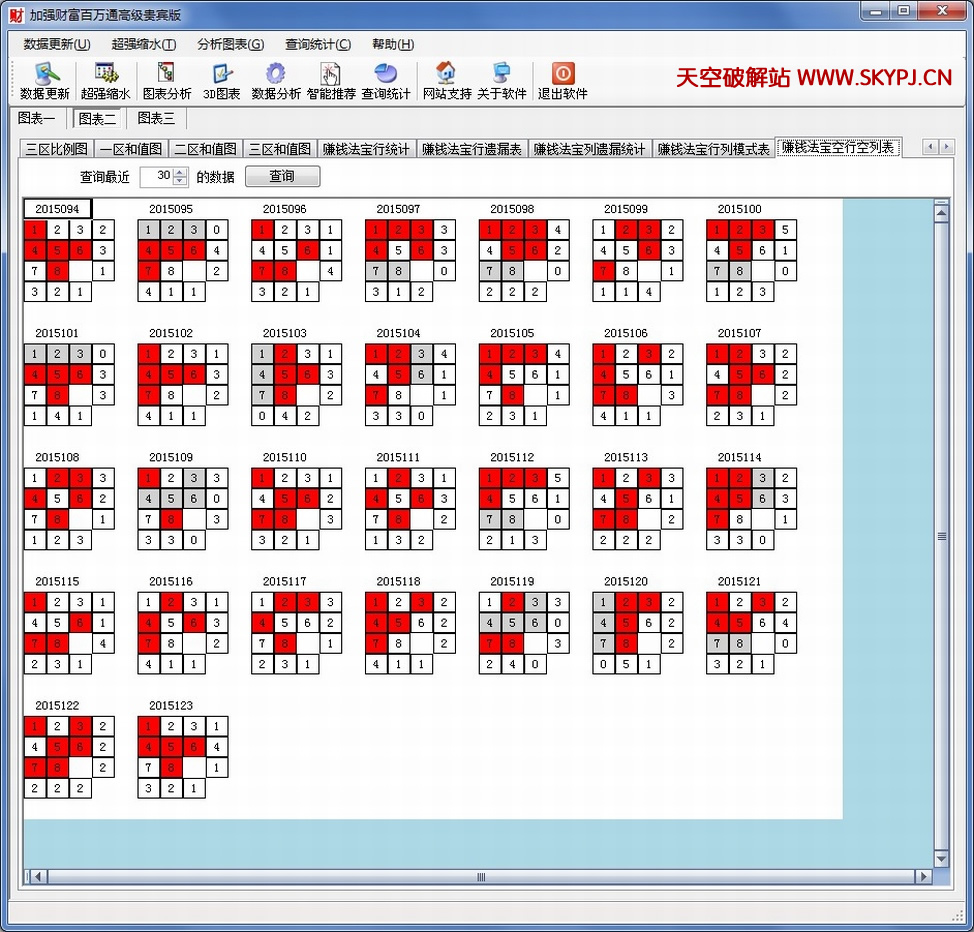Increase the query period spinner value
Image resolution: width=974 pixels, height=932 pixels.
tap(180, 172)
